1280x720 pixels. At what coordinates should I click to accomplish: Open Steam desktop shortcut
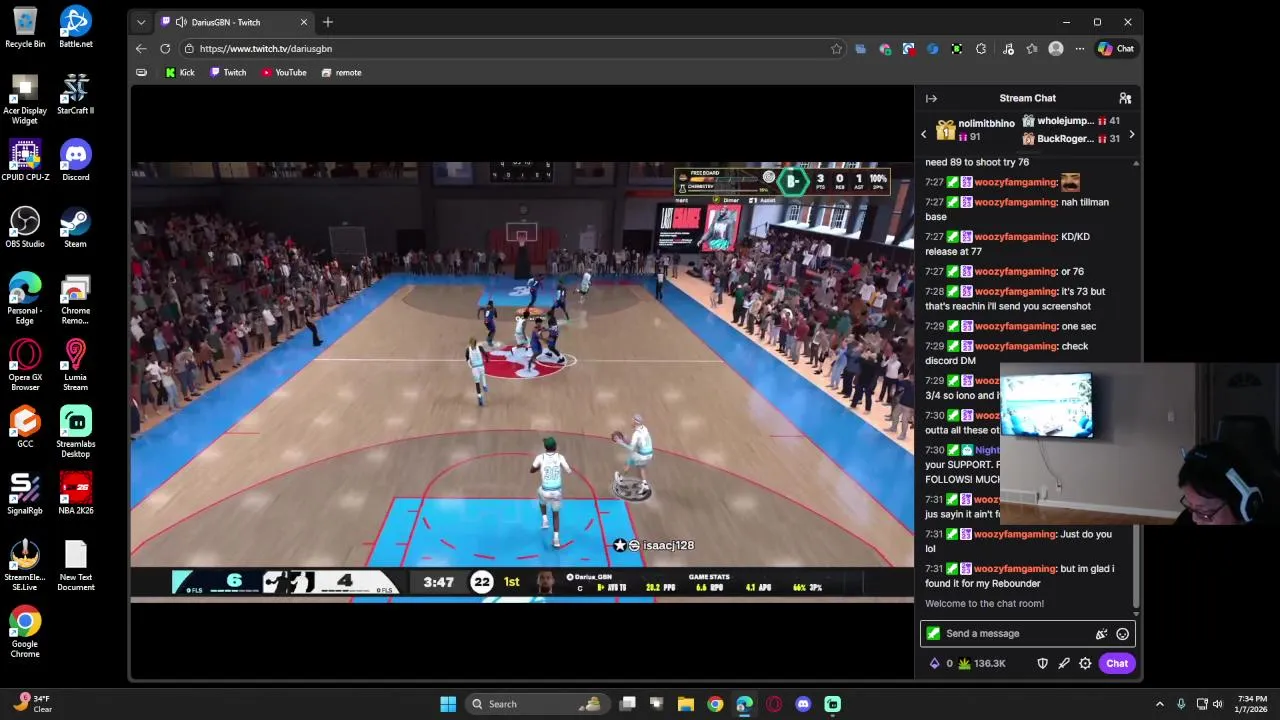tap(75, 227)
